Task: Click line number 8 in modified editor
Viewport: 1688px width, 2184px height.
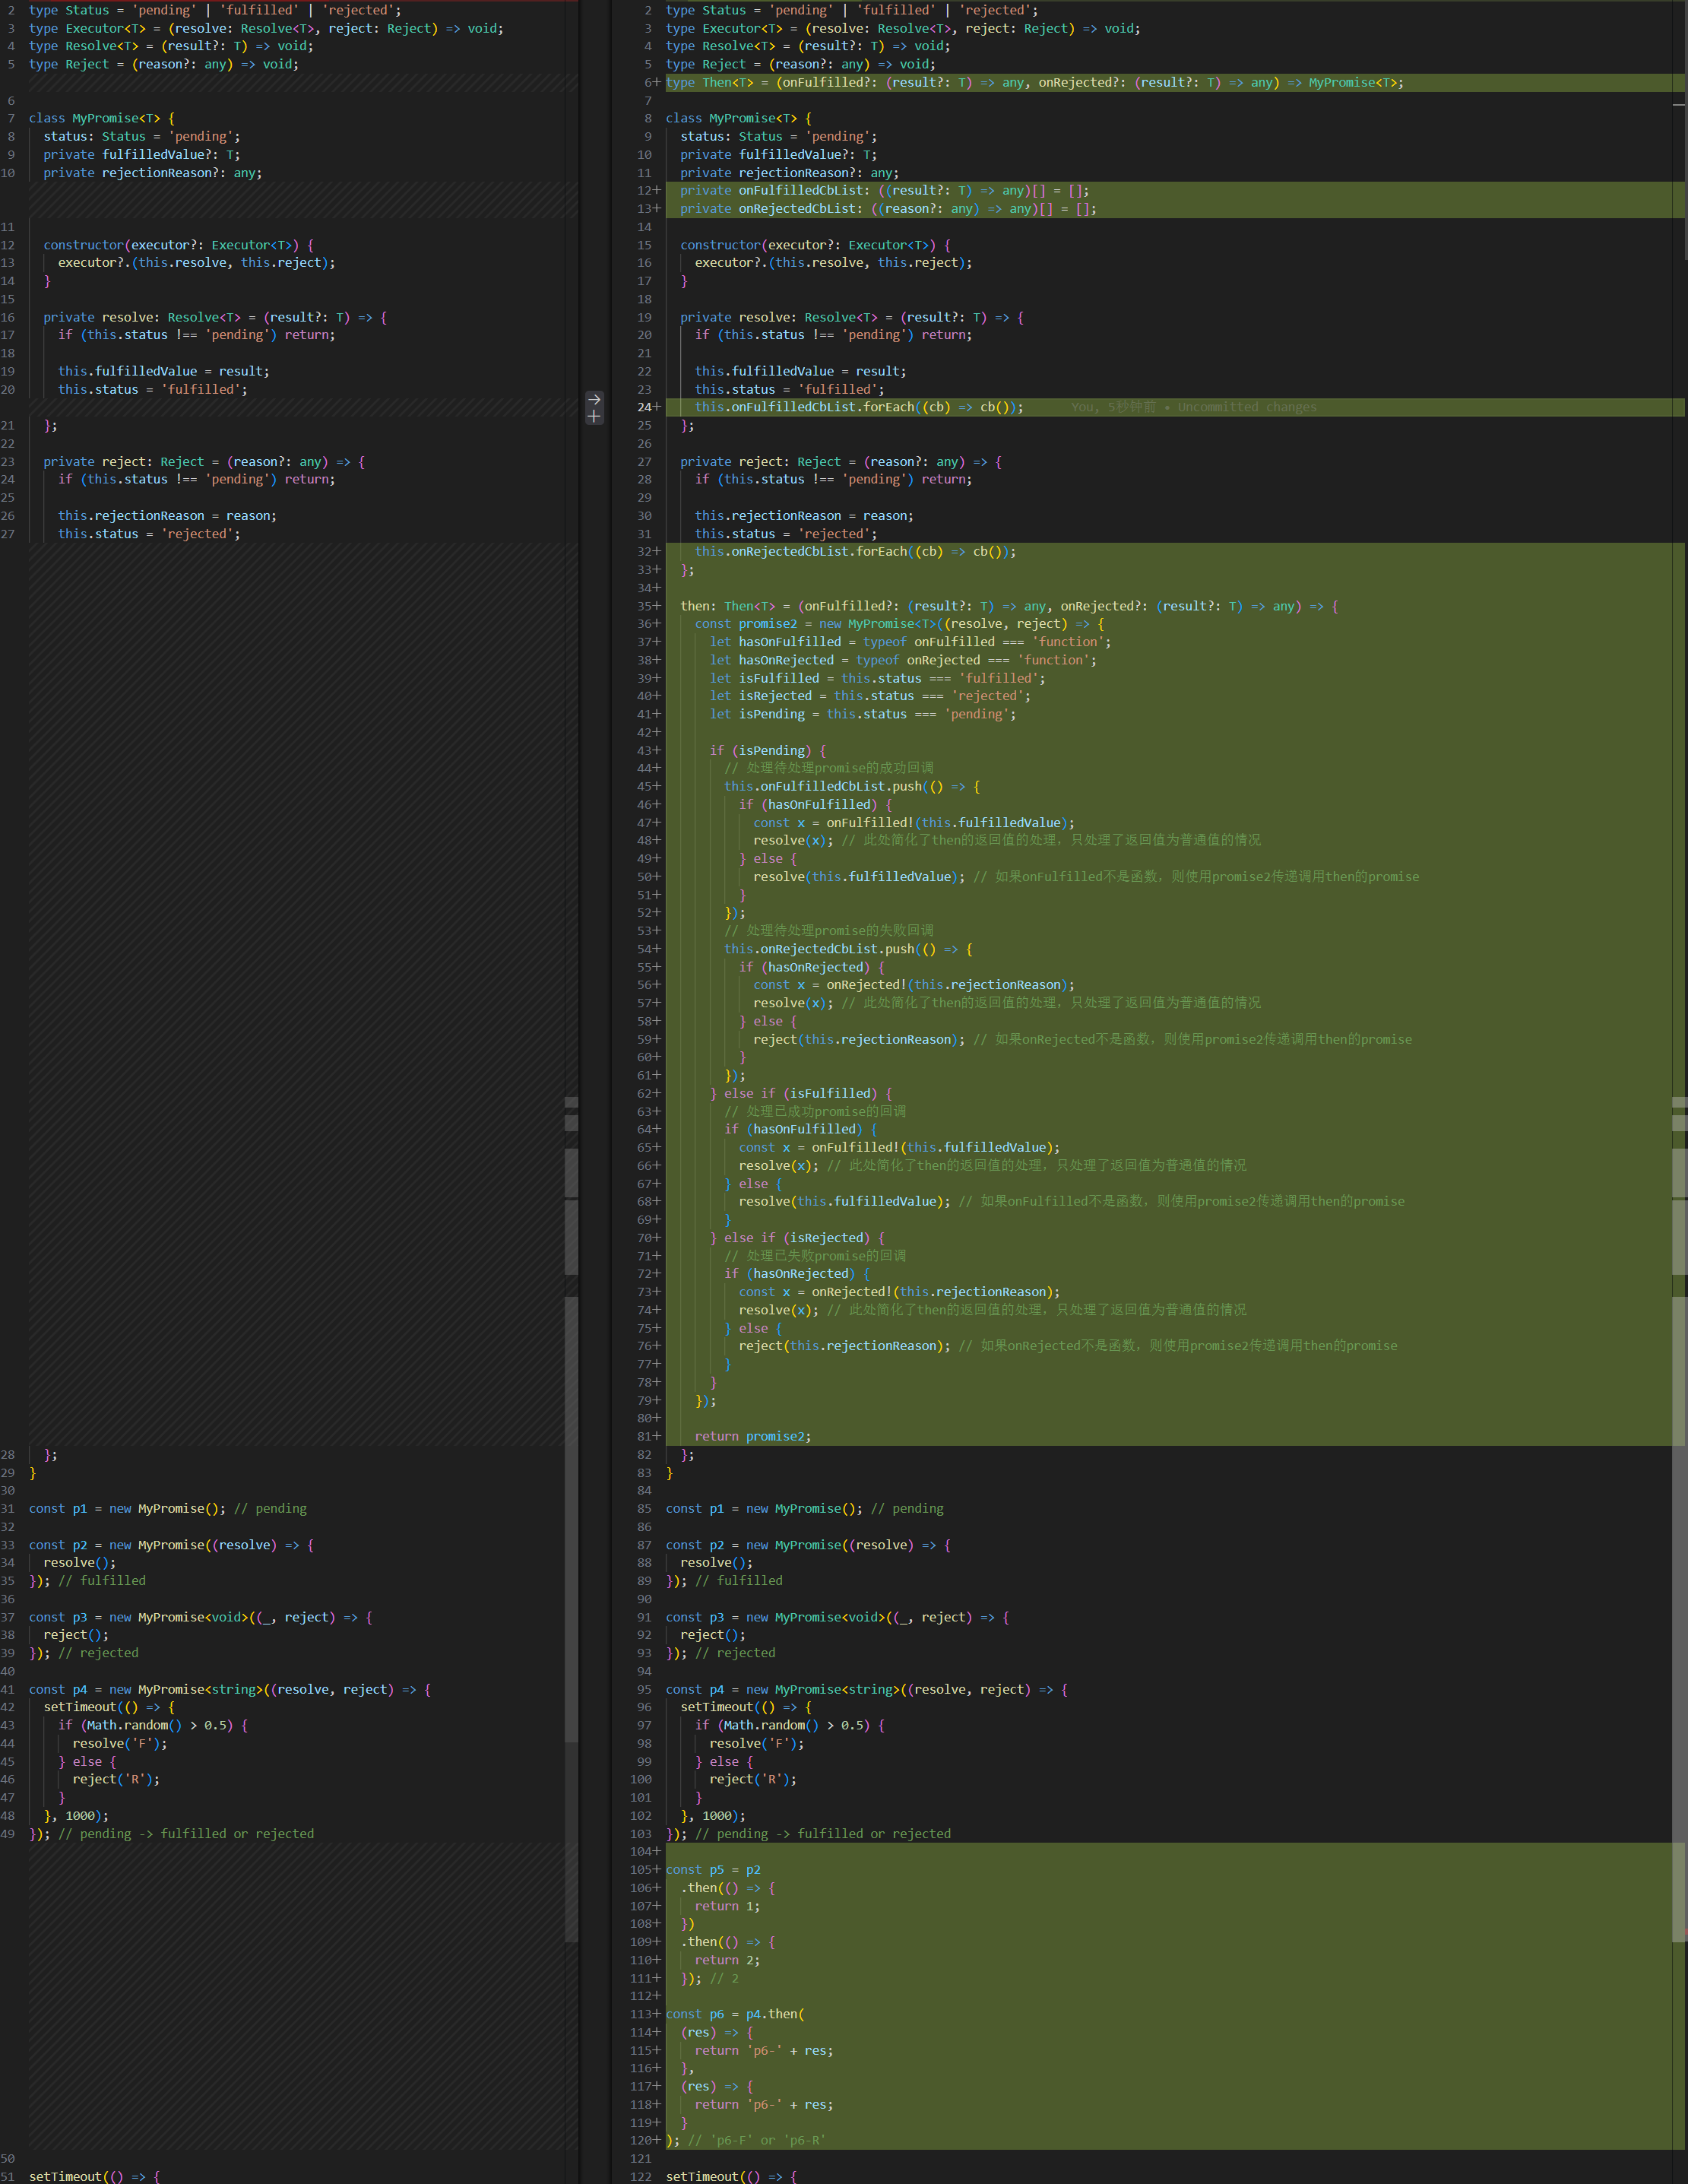Action: 647,118
